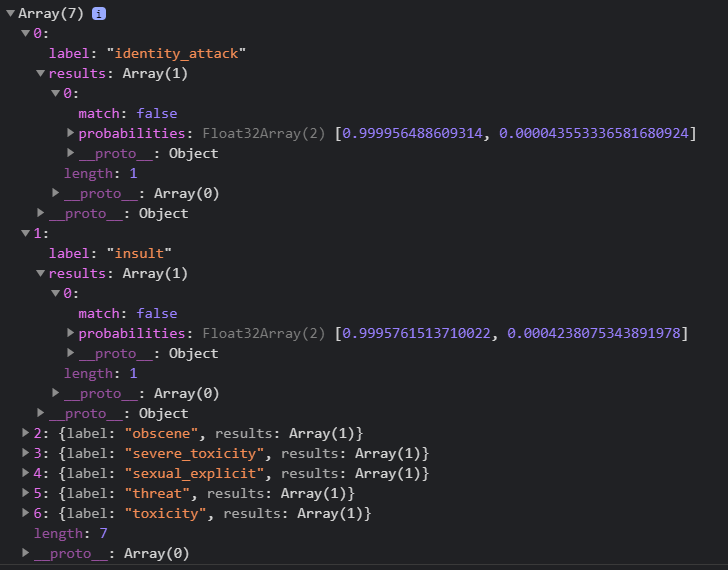Collapse results array under insult
The width and height of the screenshot is (728, 570).
pos(40,273)
